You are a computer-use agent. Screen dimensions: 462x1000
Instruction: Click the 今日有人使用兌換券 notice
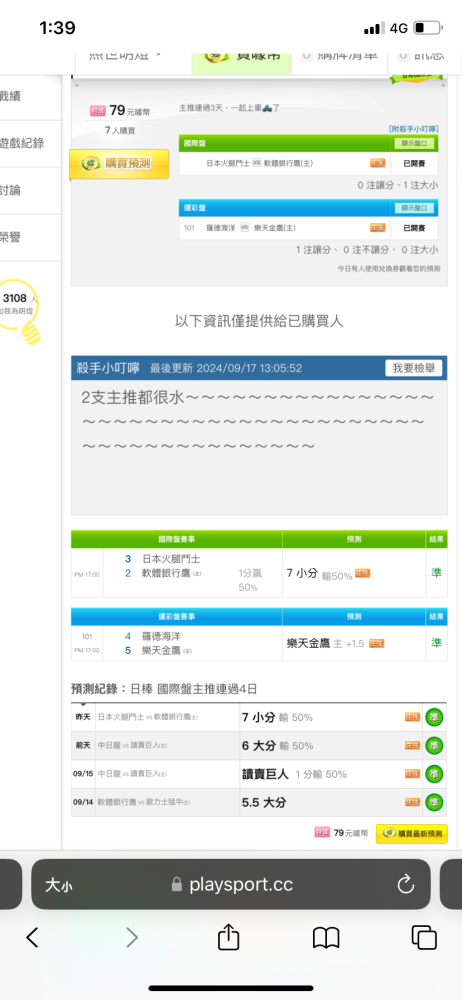[389, 269]
